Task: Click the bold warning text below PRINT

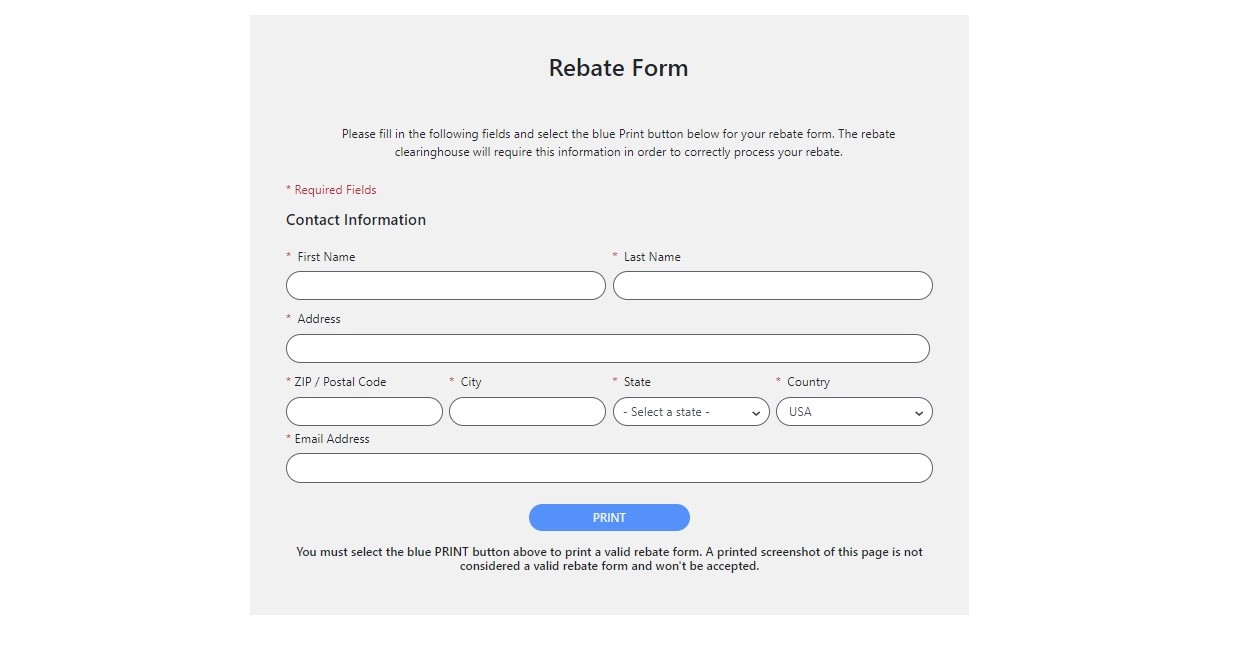Action: point(609,558)
